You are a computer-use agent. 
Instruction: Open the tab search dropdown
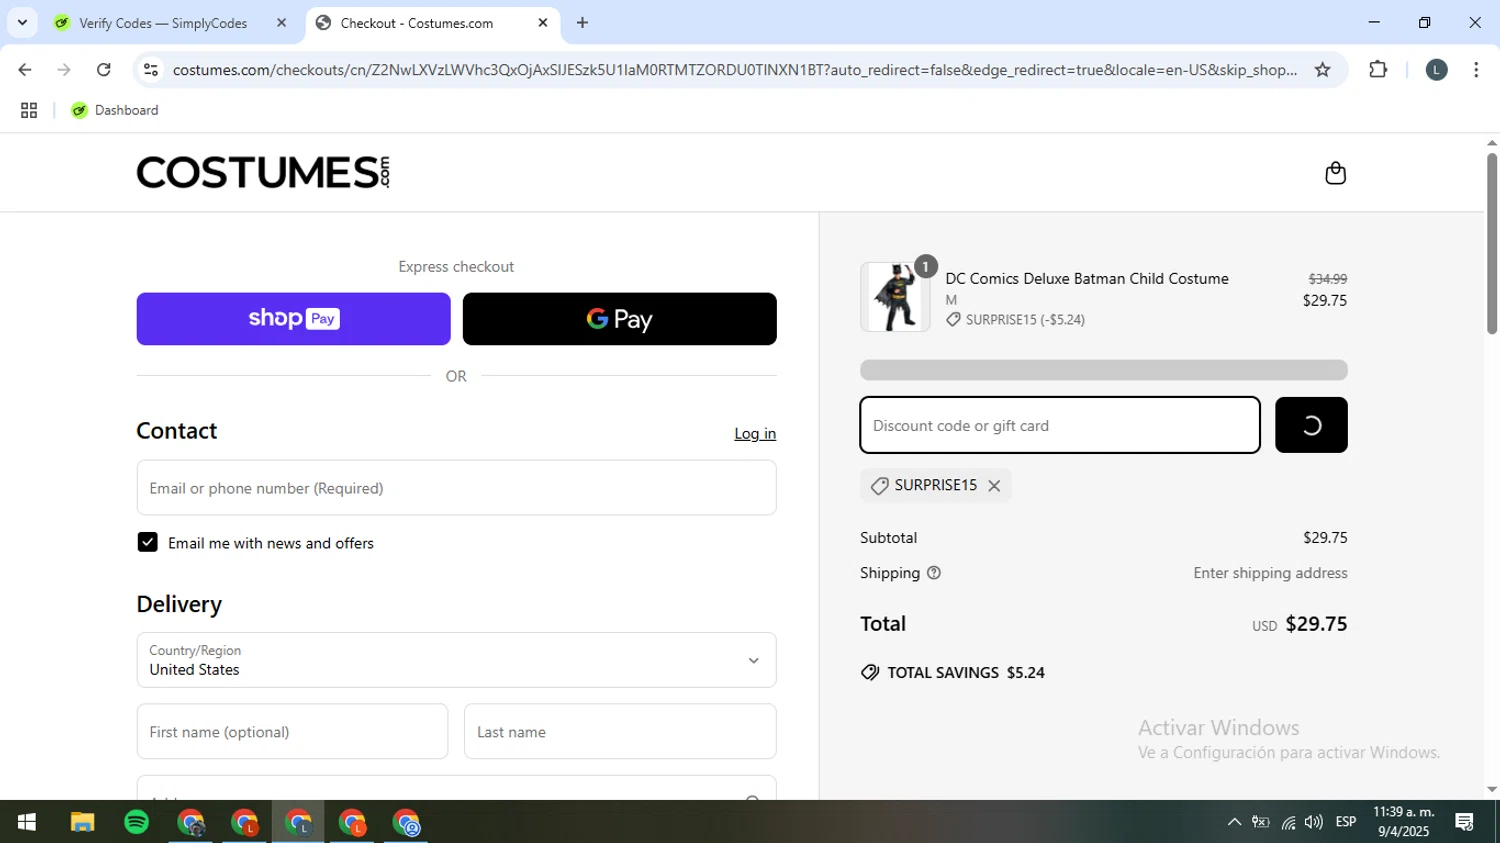pyautogui.click(x=22, y=23)
